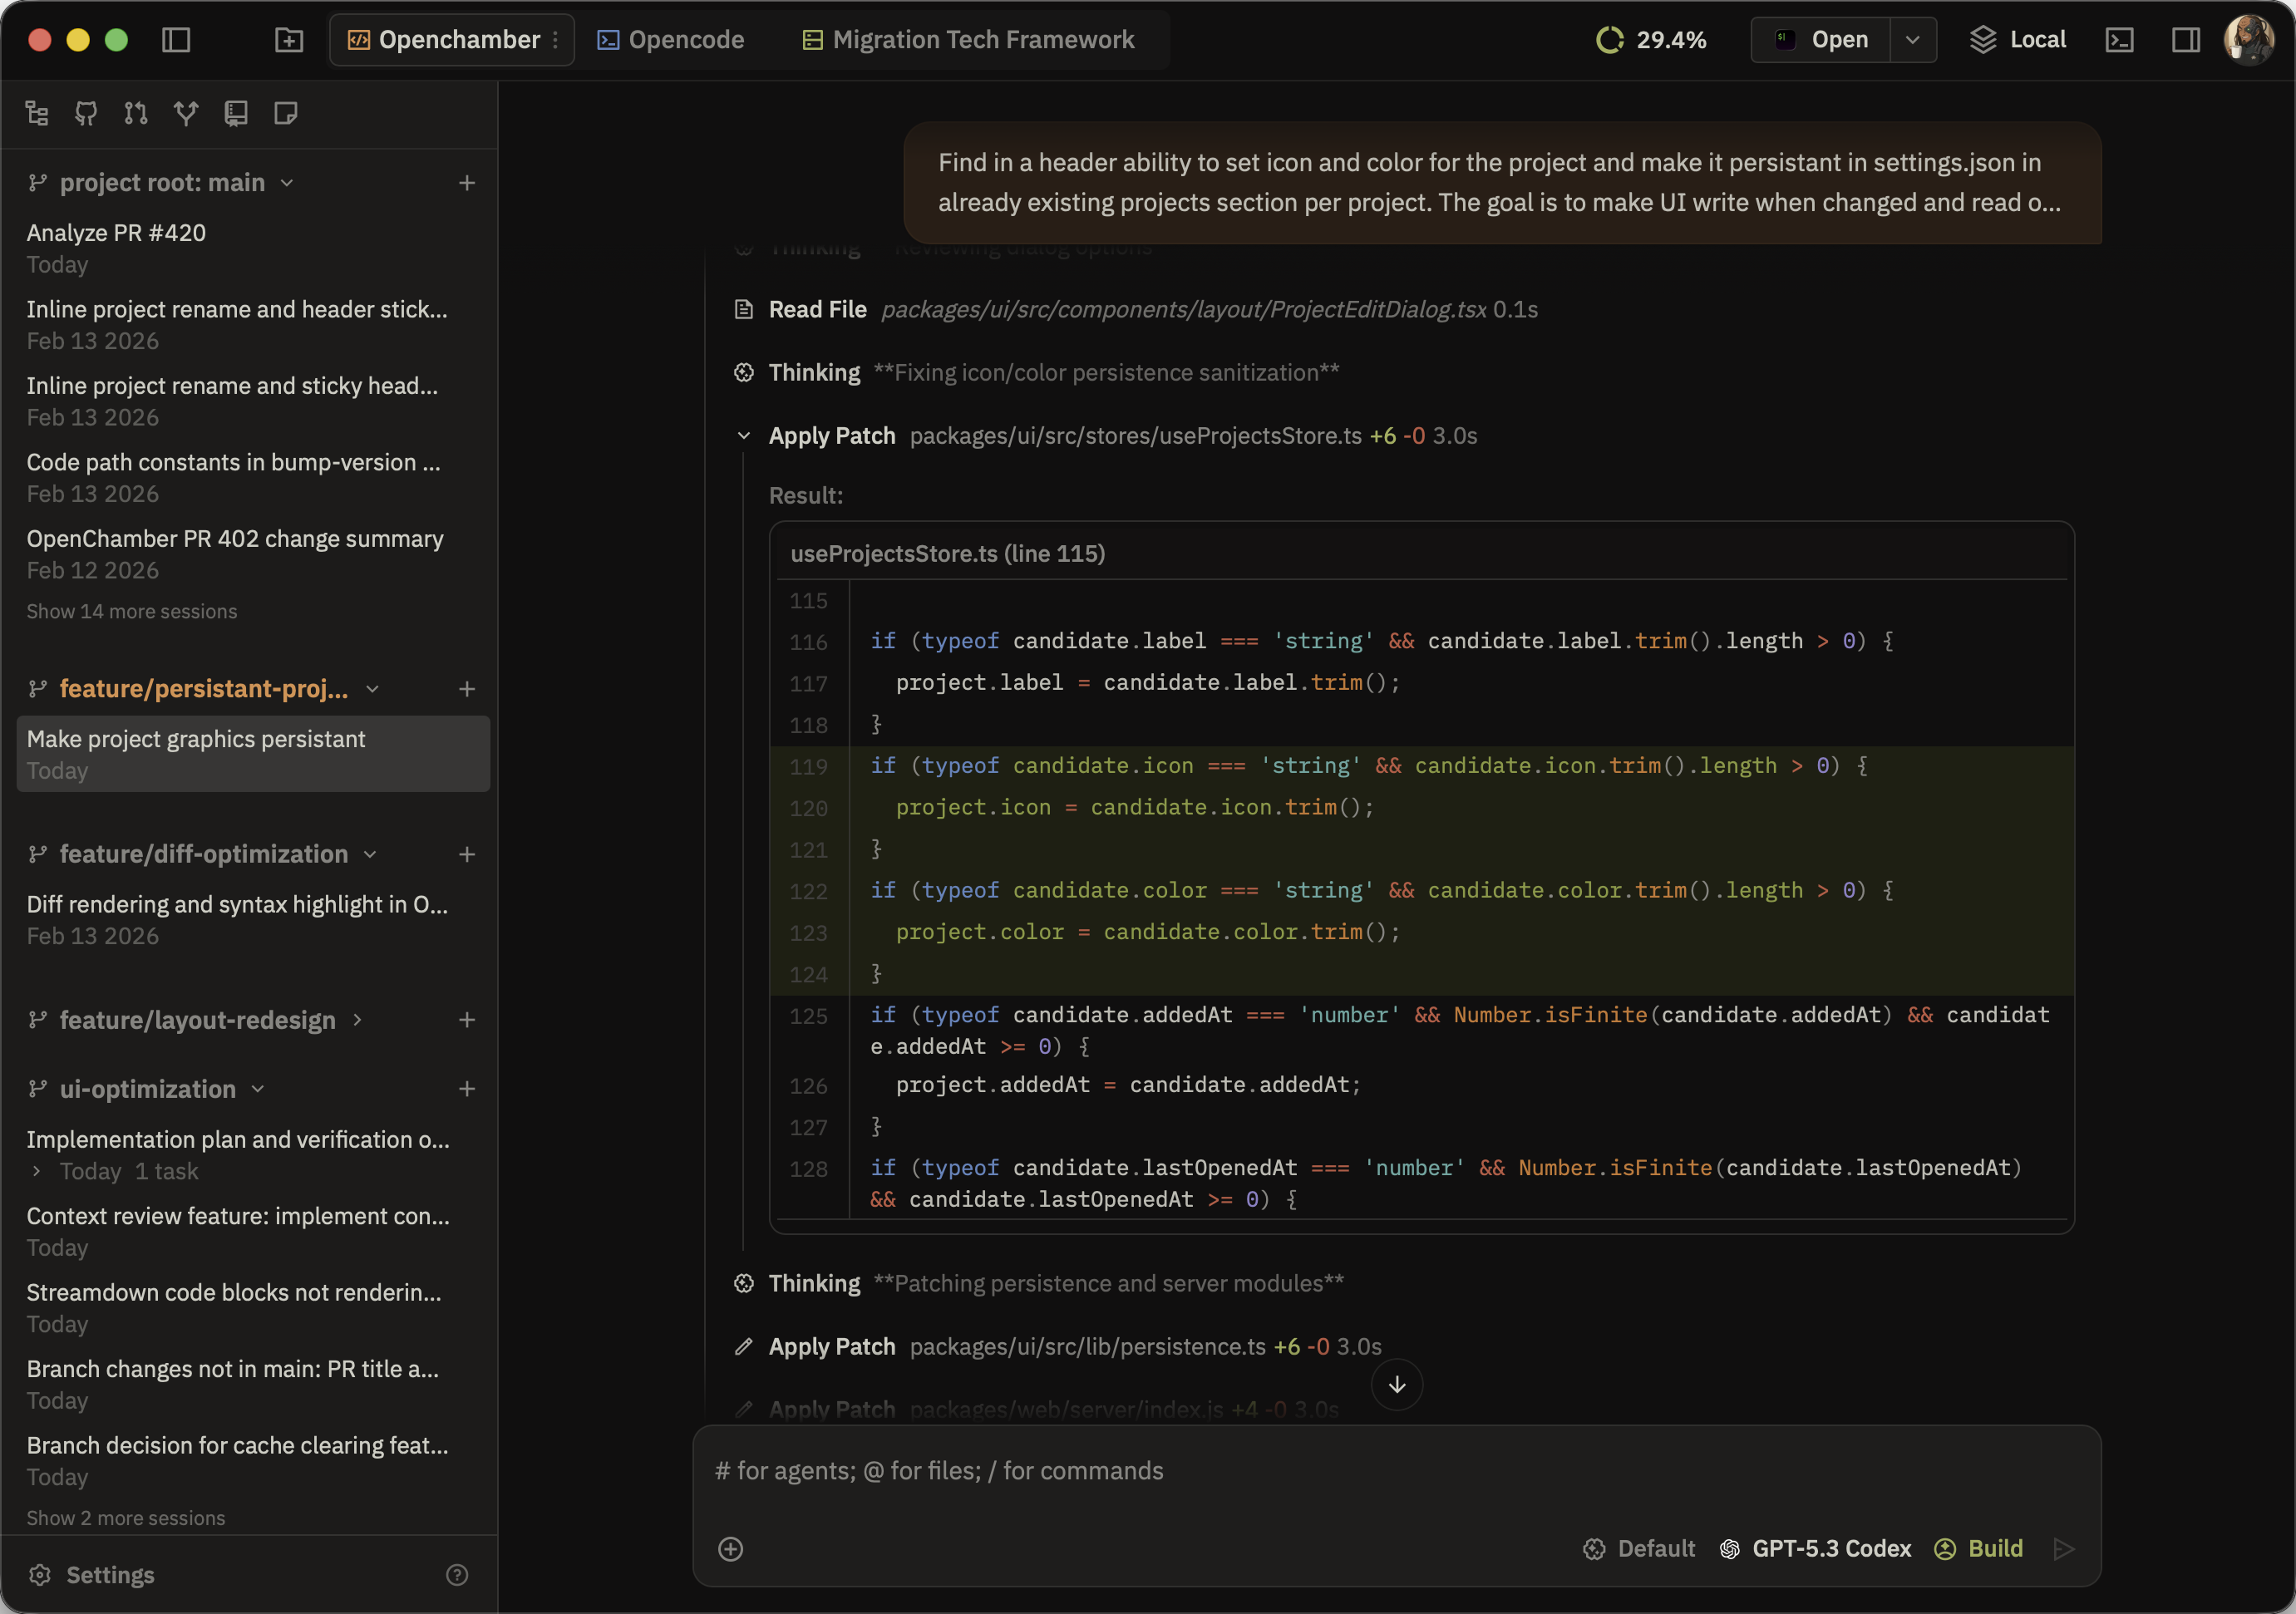Click the add project folder icon in title bar
The image size is (2296, 1614).
coord(289,40)
